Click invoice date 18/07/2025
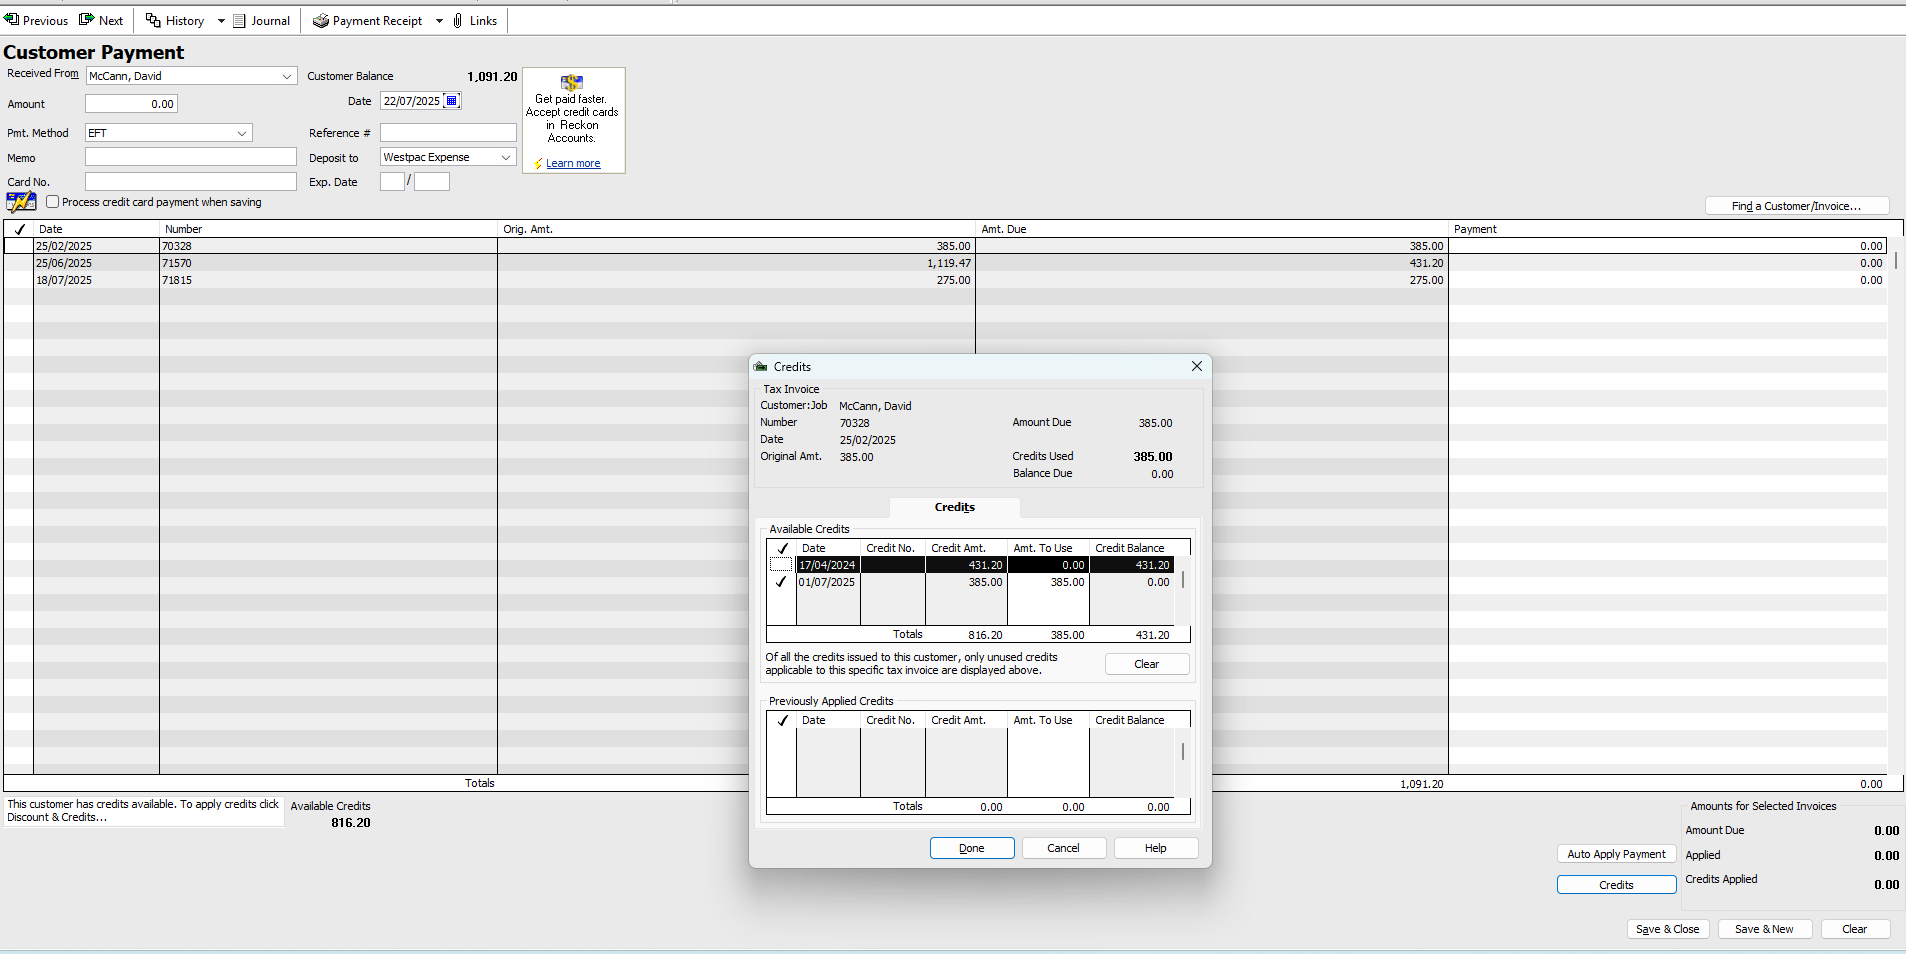Viewport: 1906px width, 954px height. tap(64, 280)
